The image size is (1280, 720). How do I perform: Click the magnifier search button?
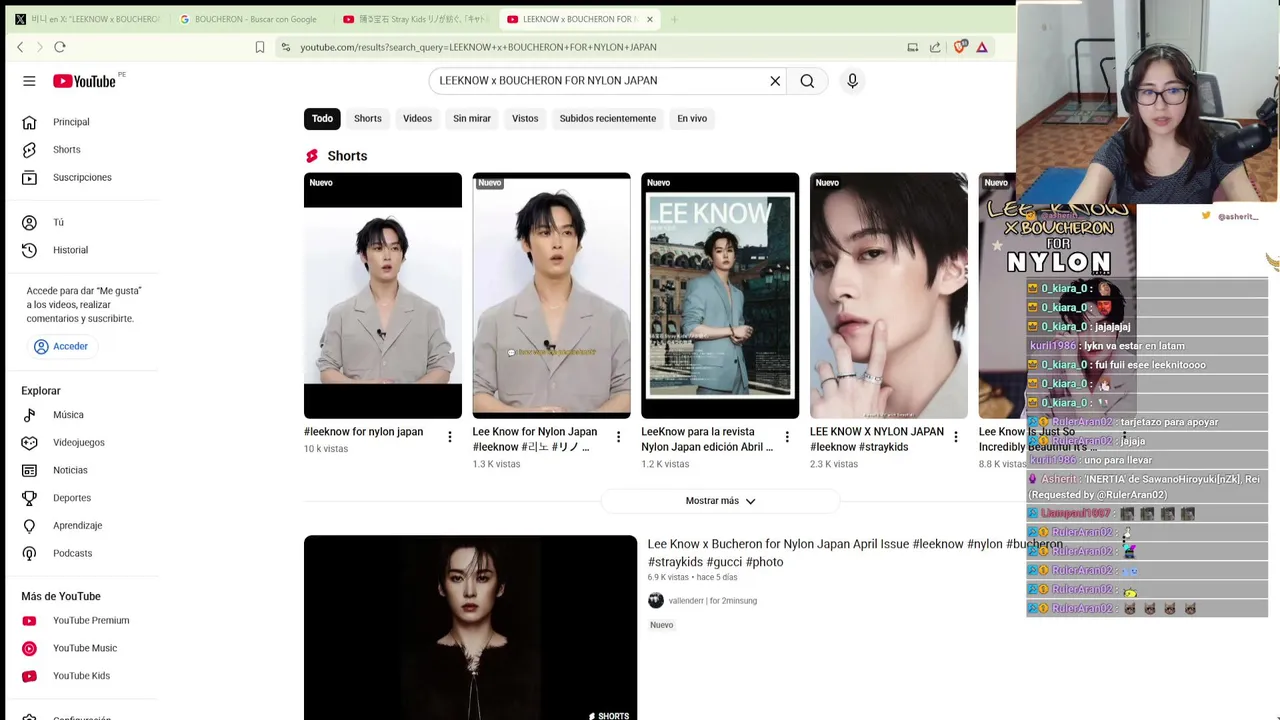click(x=807, y=81)
